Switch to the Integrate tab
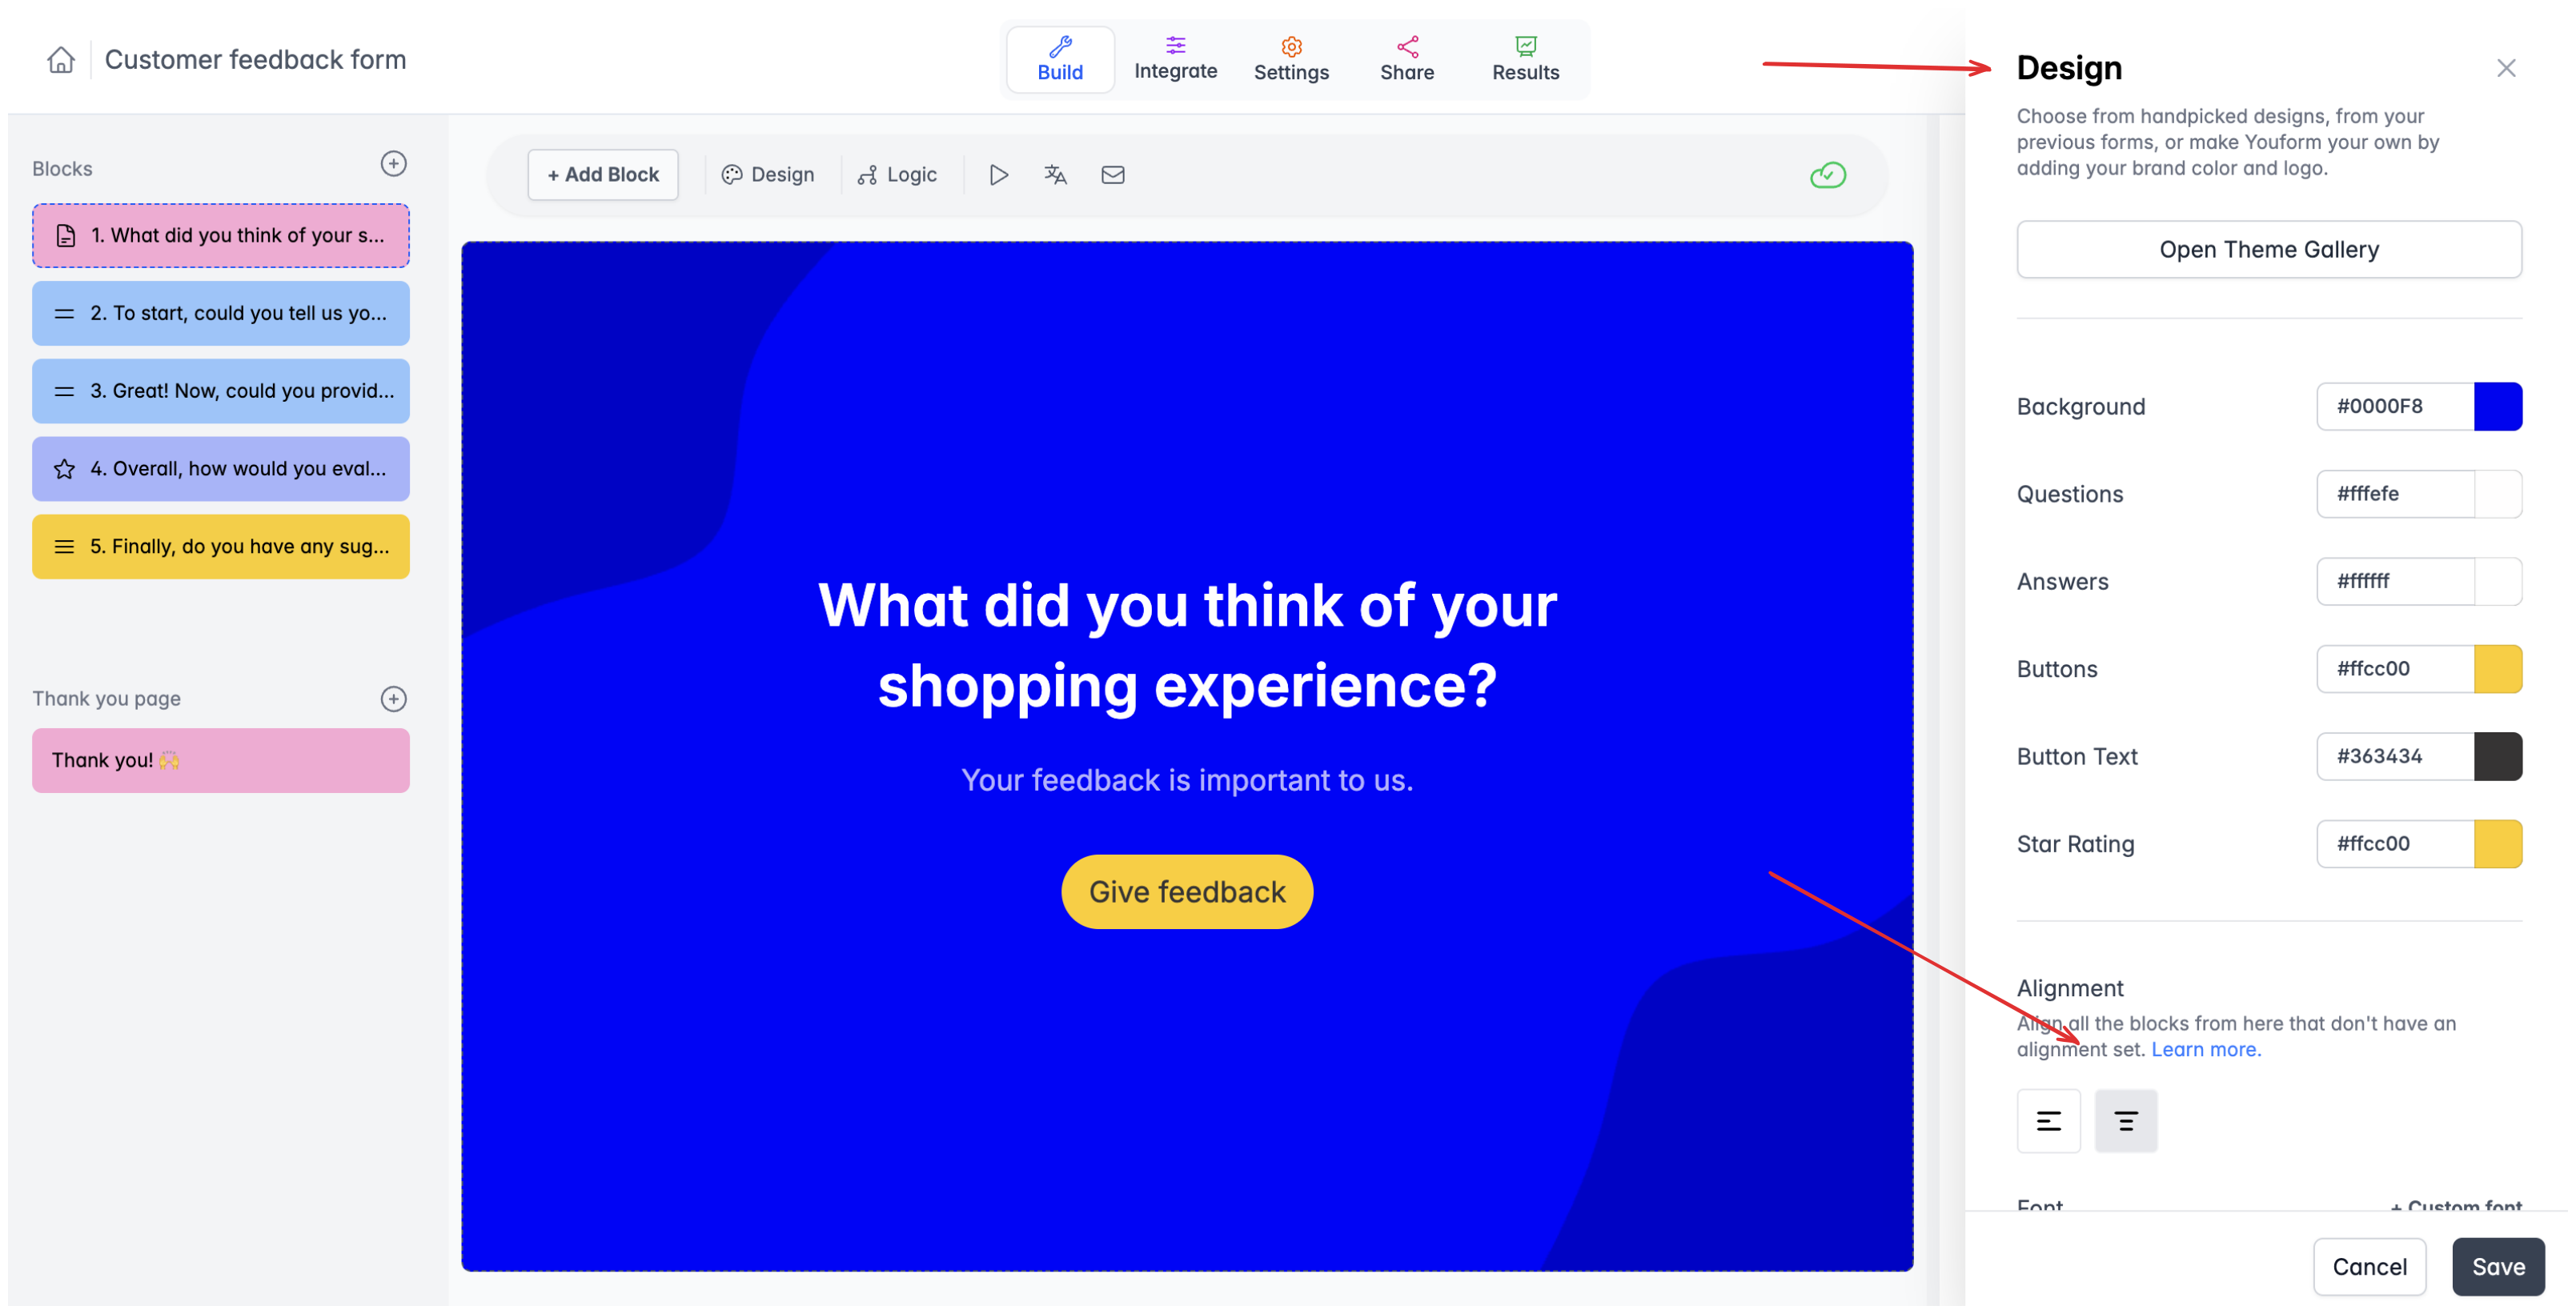The height and width of the screenshot is (1314, 2576). tap(1175, 59)
